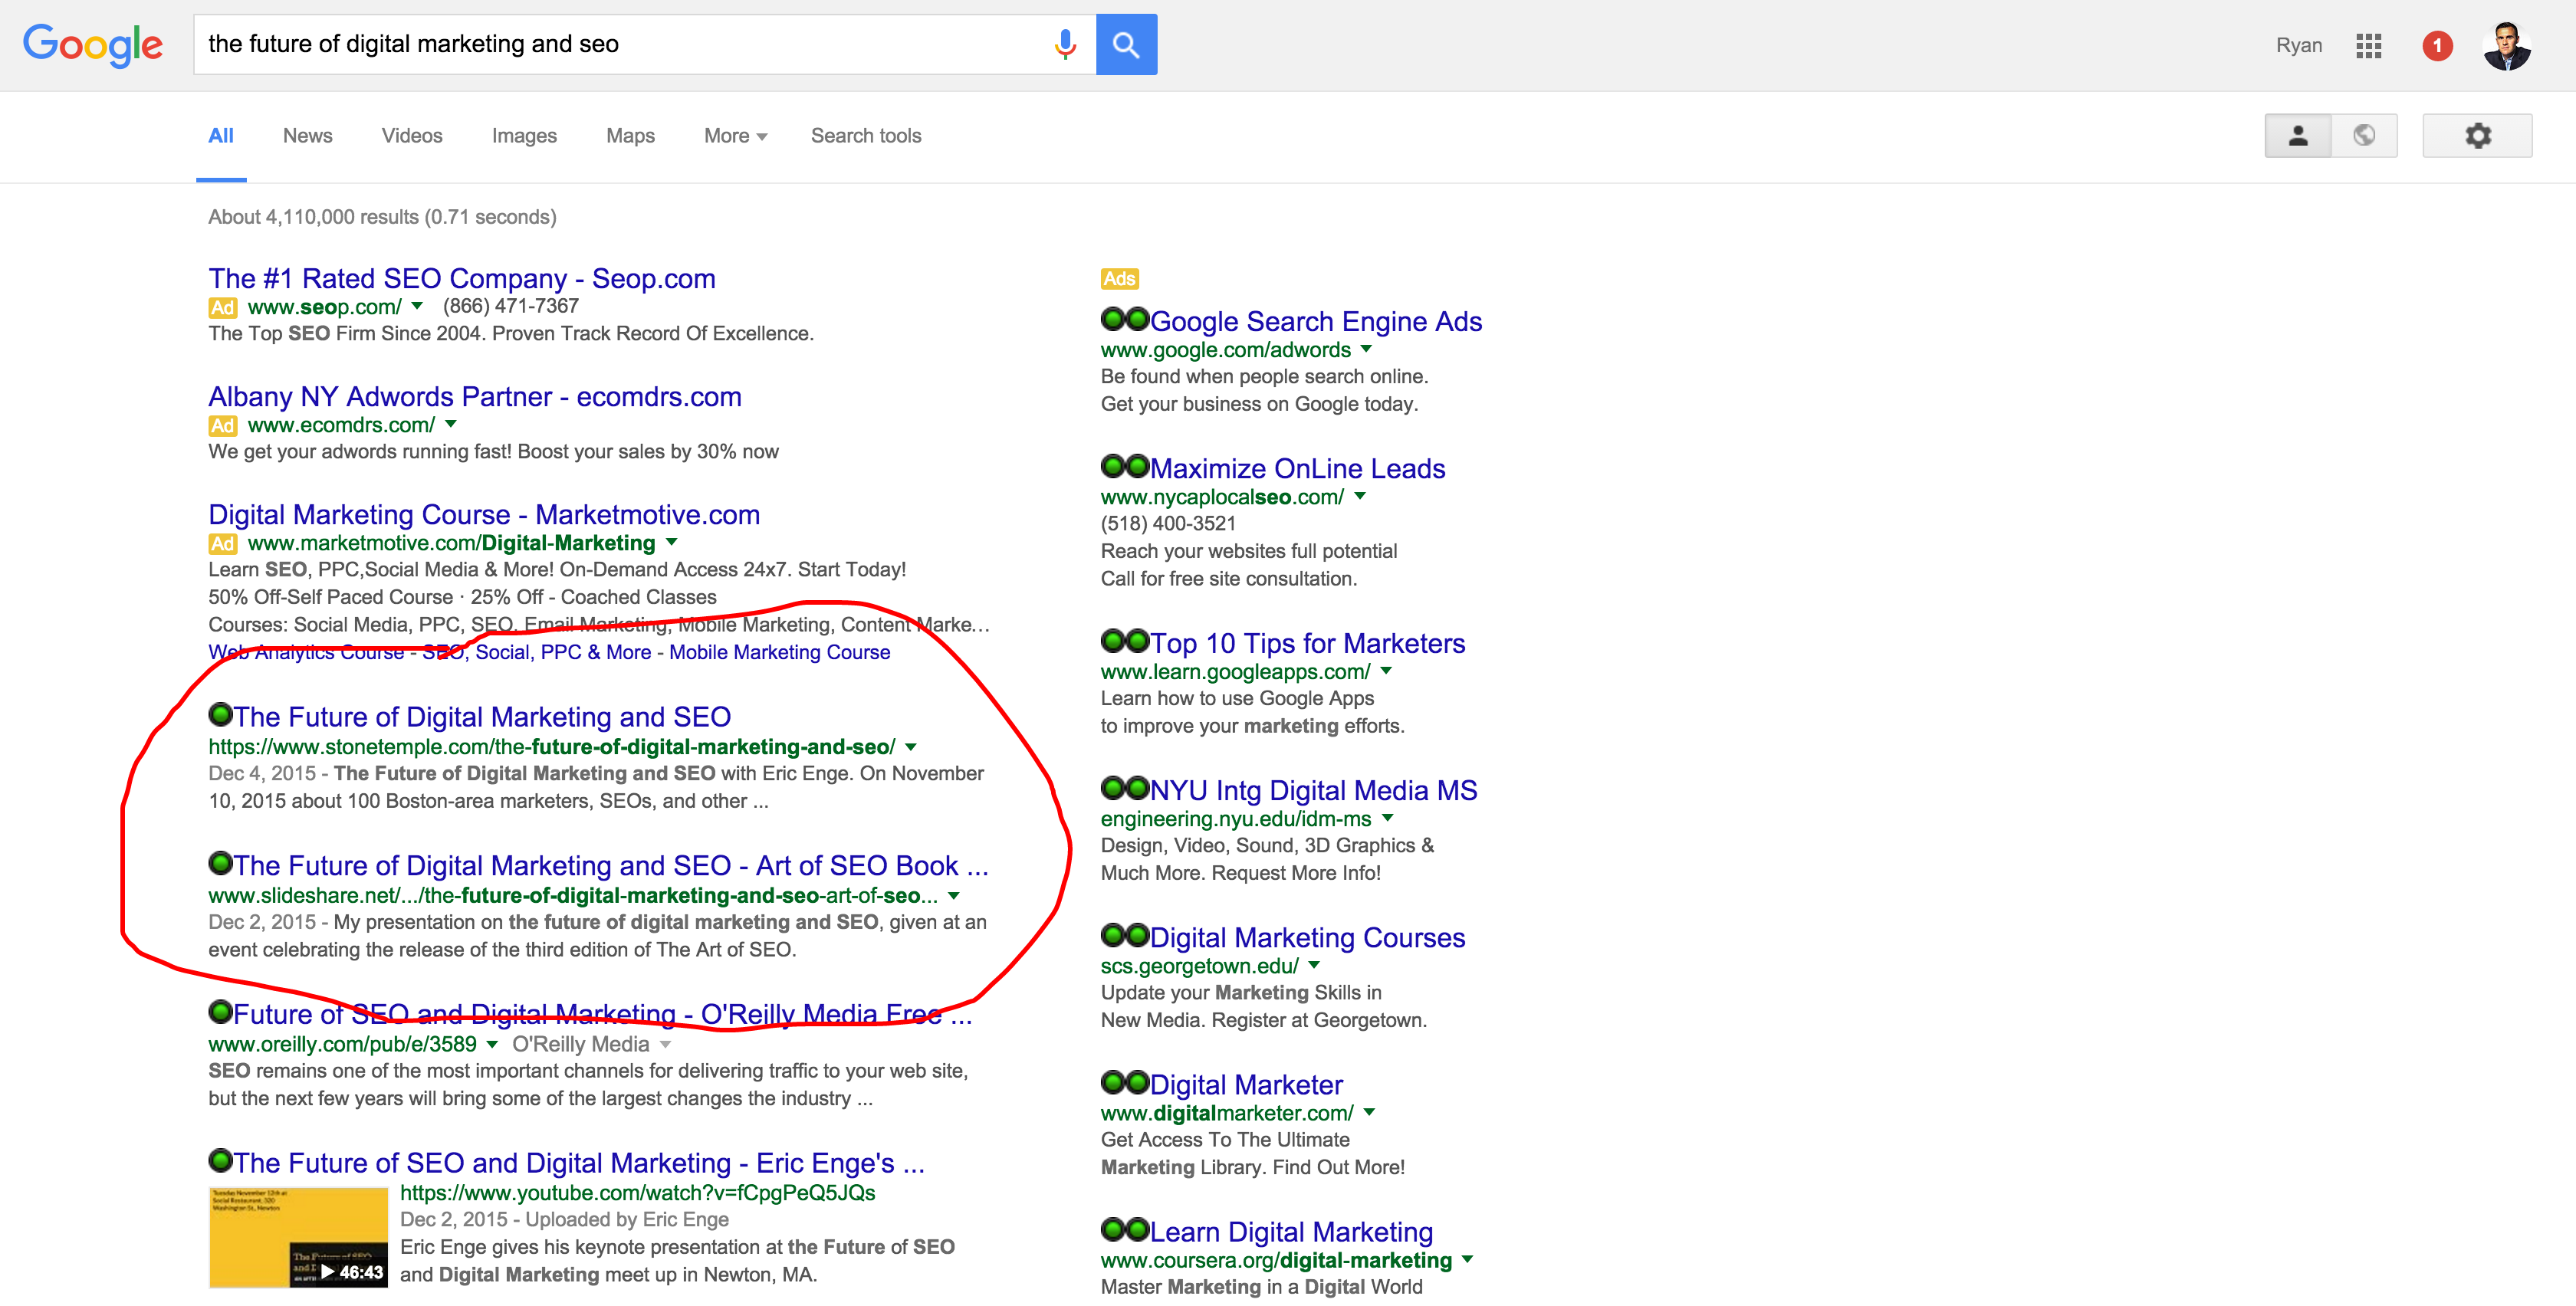Open the More search categories menu
2576x1306 pixels.
click(x=735, y=136)
